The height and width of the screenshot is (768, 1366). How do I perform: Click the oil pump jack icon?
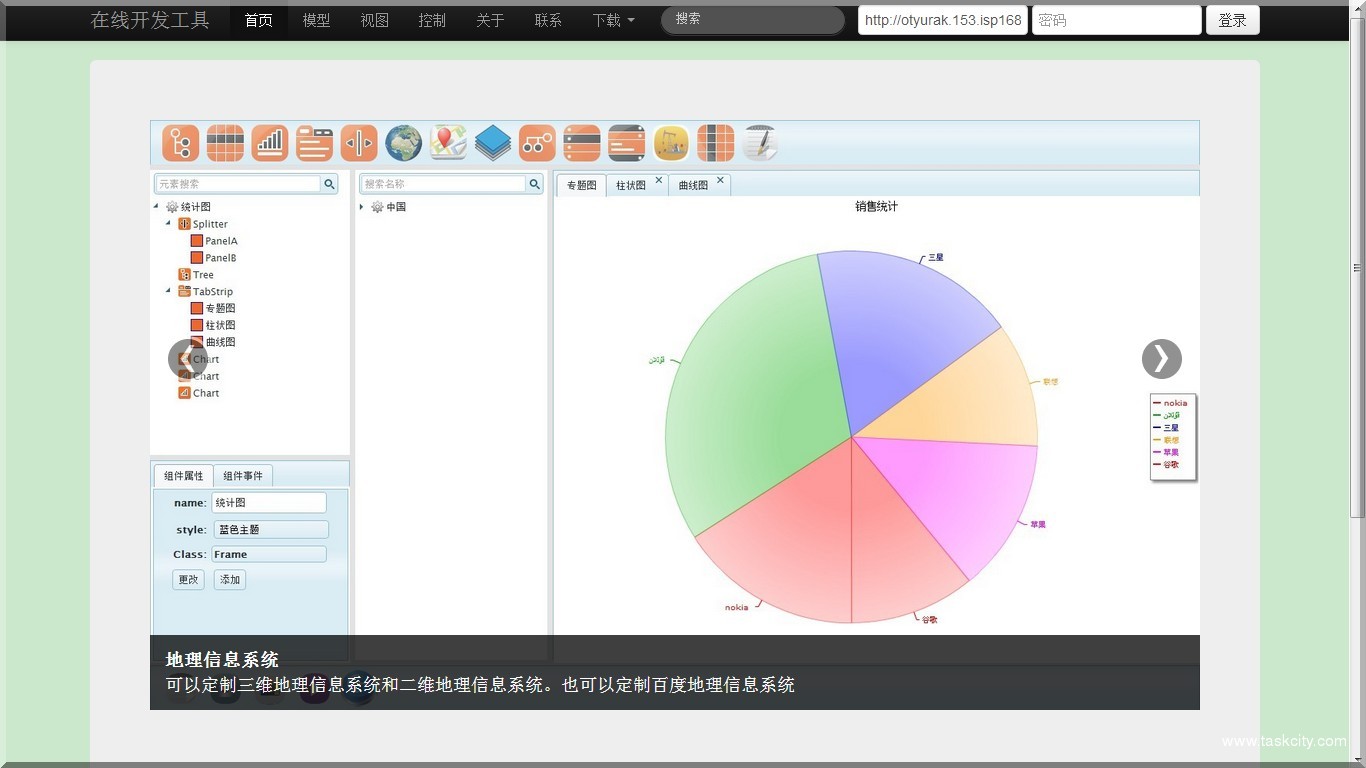click(671, 143)
